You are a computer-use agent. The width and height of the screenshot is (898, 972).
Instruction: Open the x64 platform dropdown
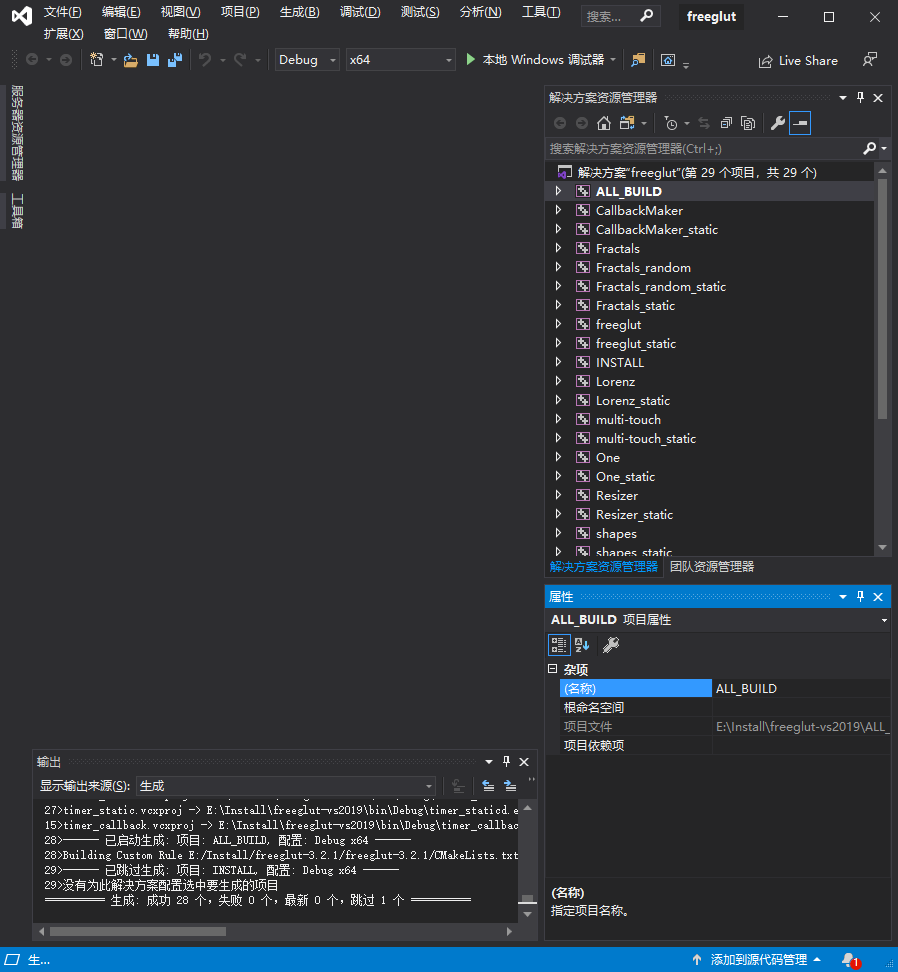400,60
